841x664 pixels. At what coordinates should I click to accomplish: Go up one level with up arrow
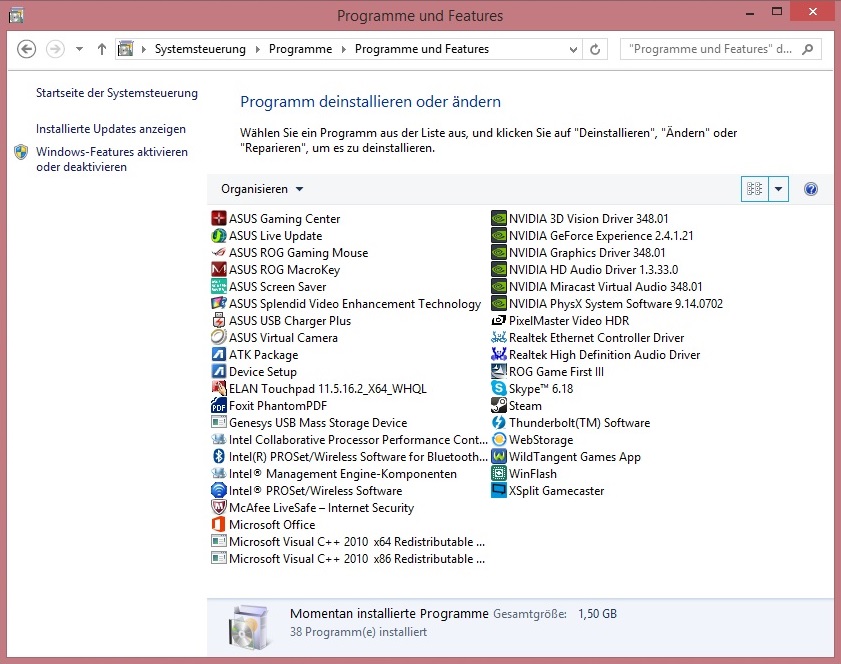pos(101,49)
